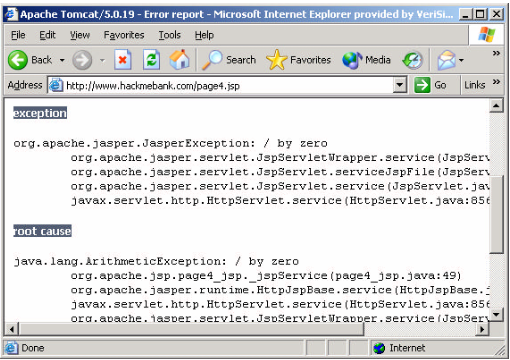This screenshot has height=360, width=510.
Task: Click the JspServlet.serviceJspFile stack trace line
Action: 280,172
